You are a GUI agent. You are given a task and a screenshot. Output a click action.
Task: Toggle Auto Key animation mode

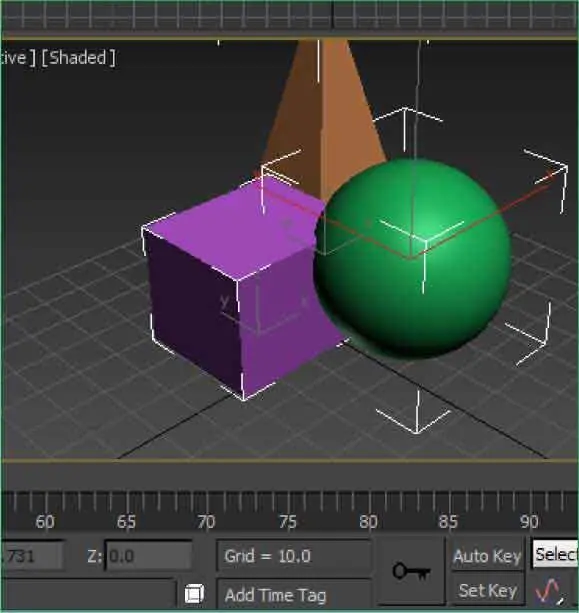pos(487,556)
